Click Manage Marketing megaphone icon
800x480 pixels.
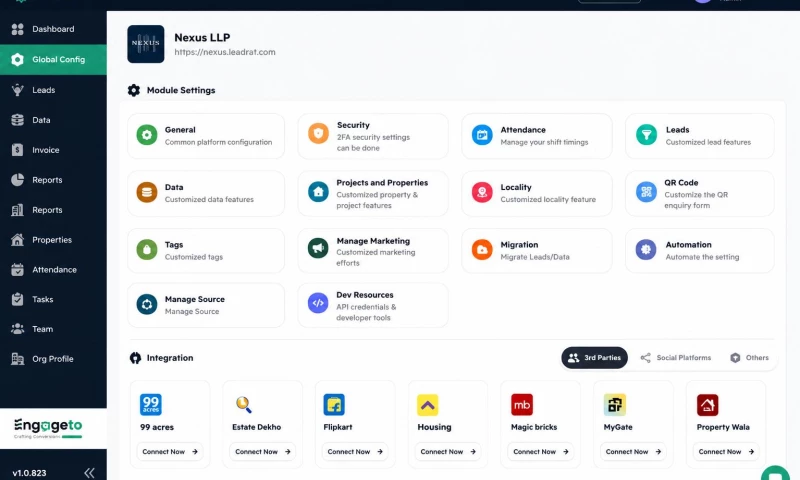tap(318, 248)
